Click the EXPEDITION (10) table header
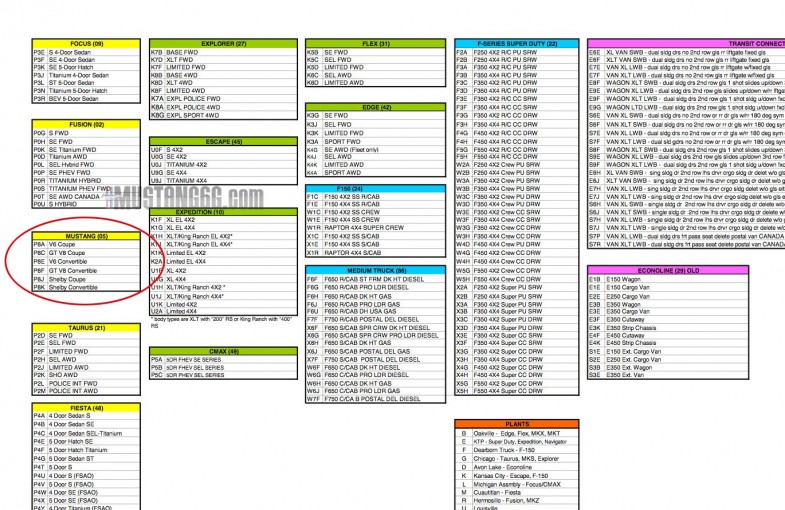 click(x=223, y=212)
